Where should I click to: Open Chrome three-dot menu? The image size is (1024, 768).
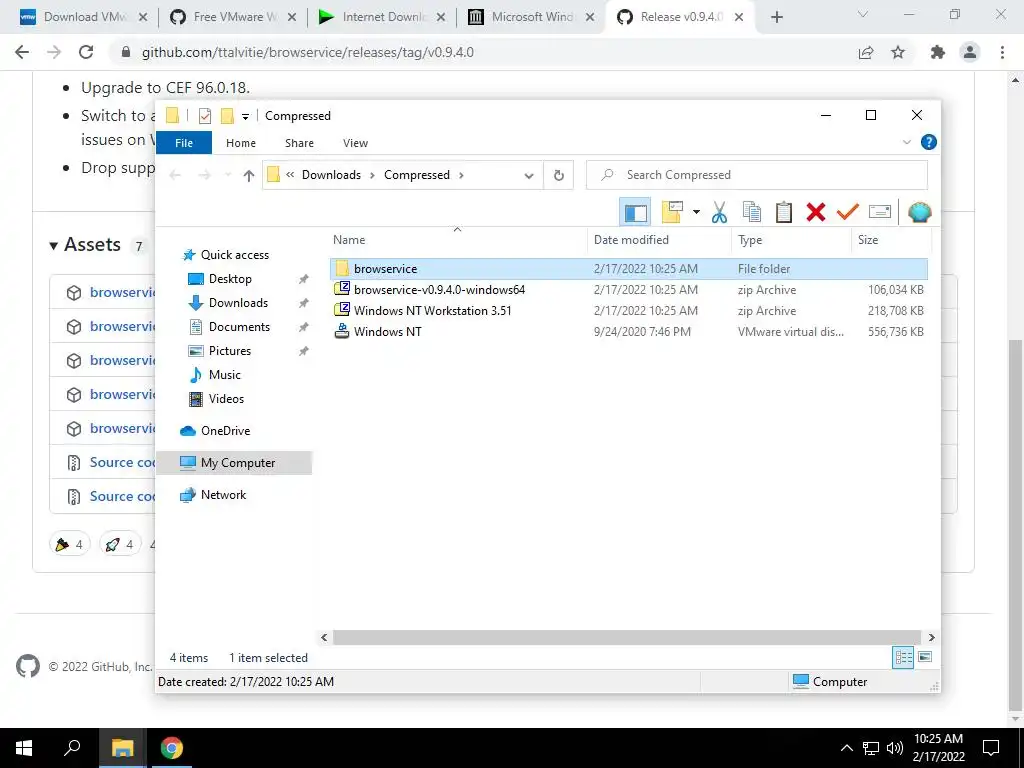point(1002,52)
